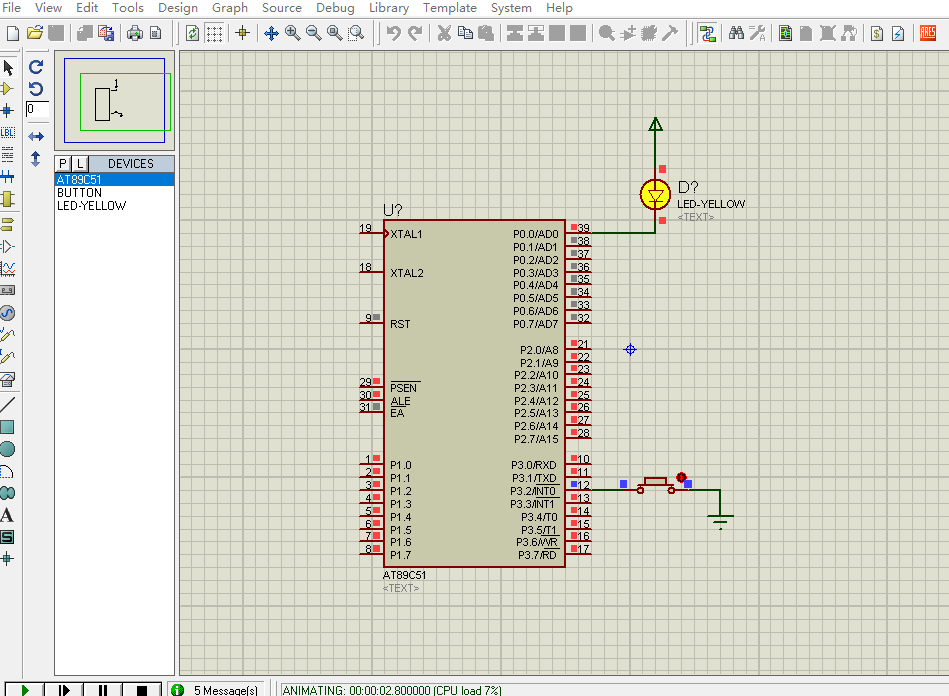Select the Wire Label (LBL) tool

pos(8,132)
